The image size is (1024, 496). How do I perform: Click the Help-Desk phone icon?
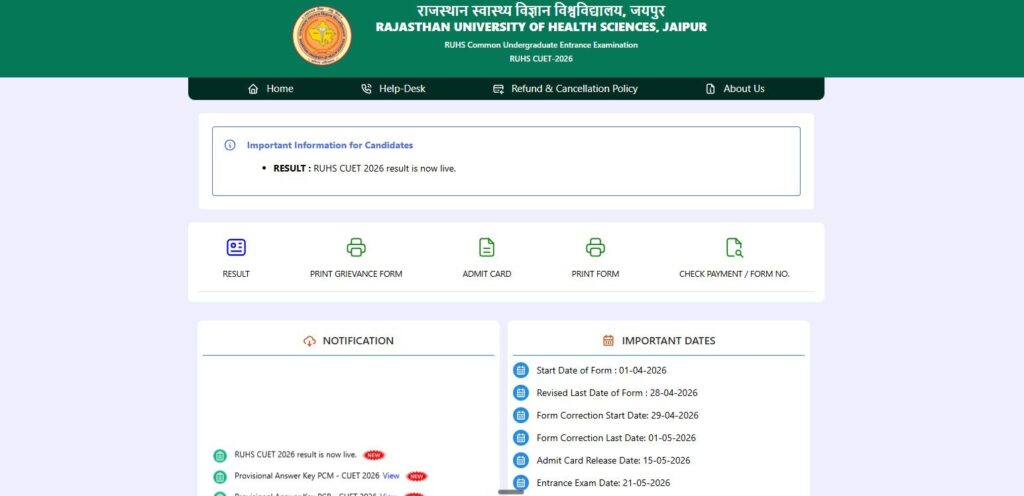point(366,89)
